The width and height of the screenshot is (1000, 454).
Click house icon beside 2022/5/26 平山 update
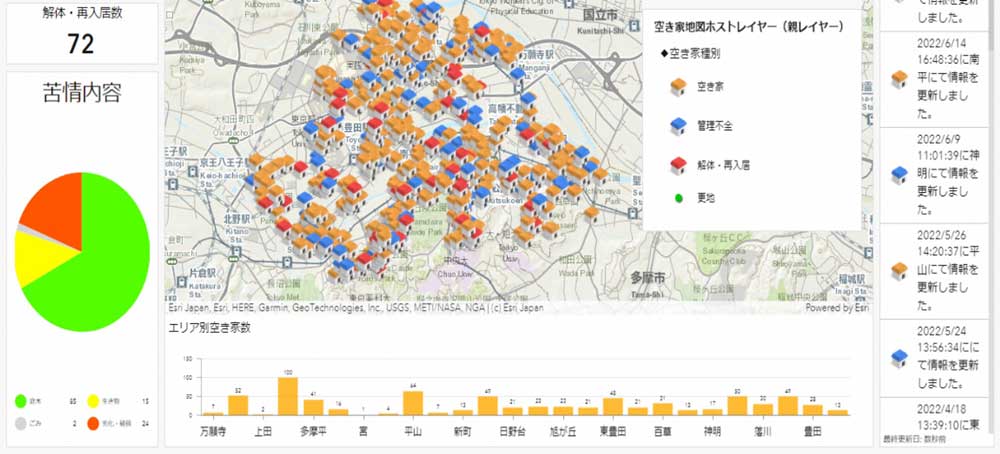pyautogui.click(x=898, y=268)
